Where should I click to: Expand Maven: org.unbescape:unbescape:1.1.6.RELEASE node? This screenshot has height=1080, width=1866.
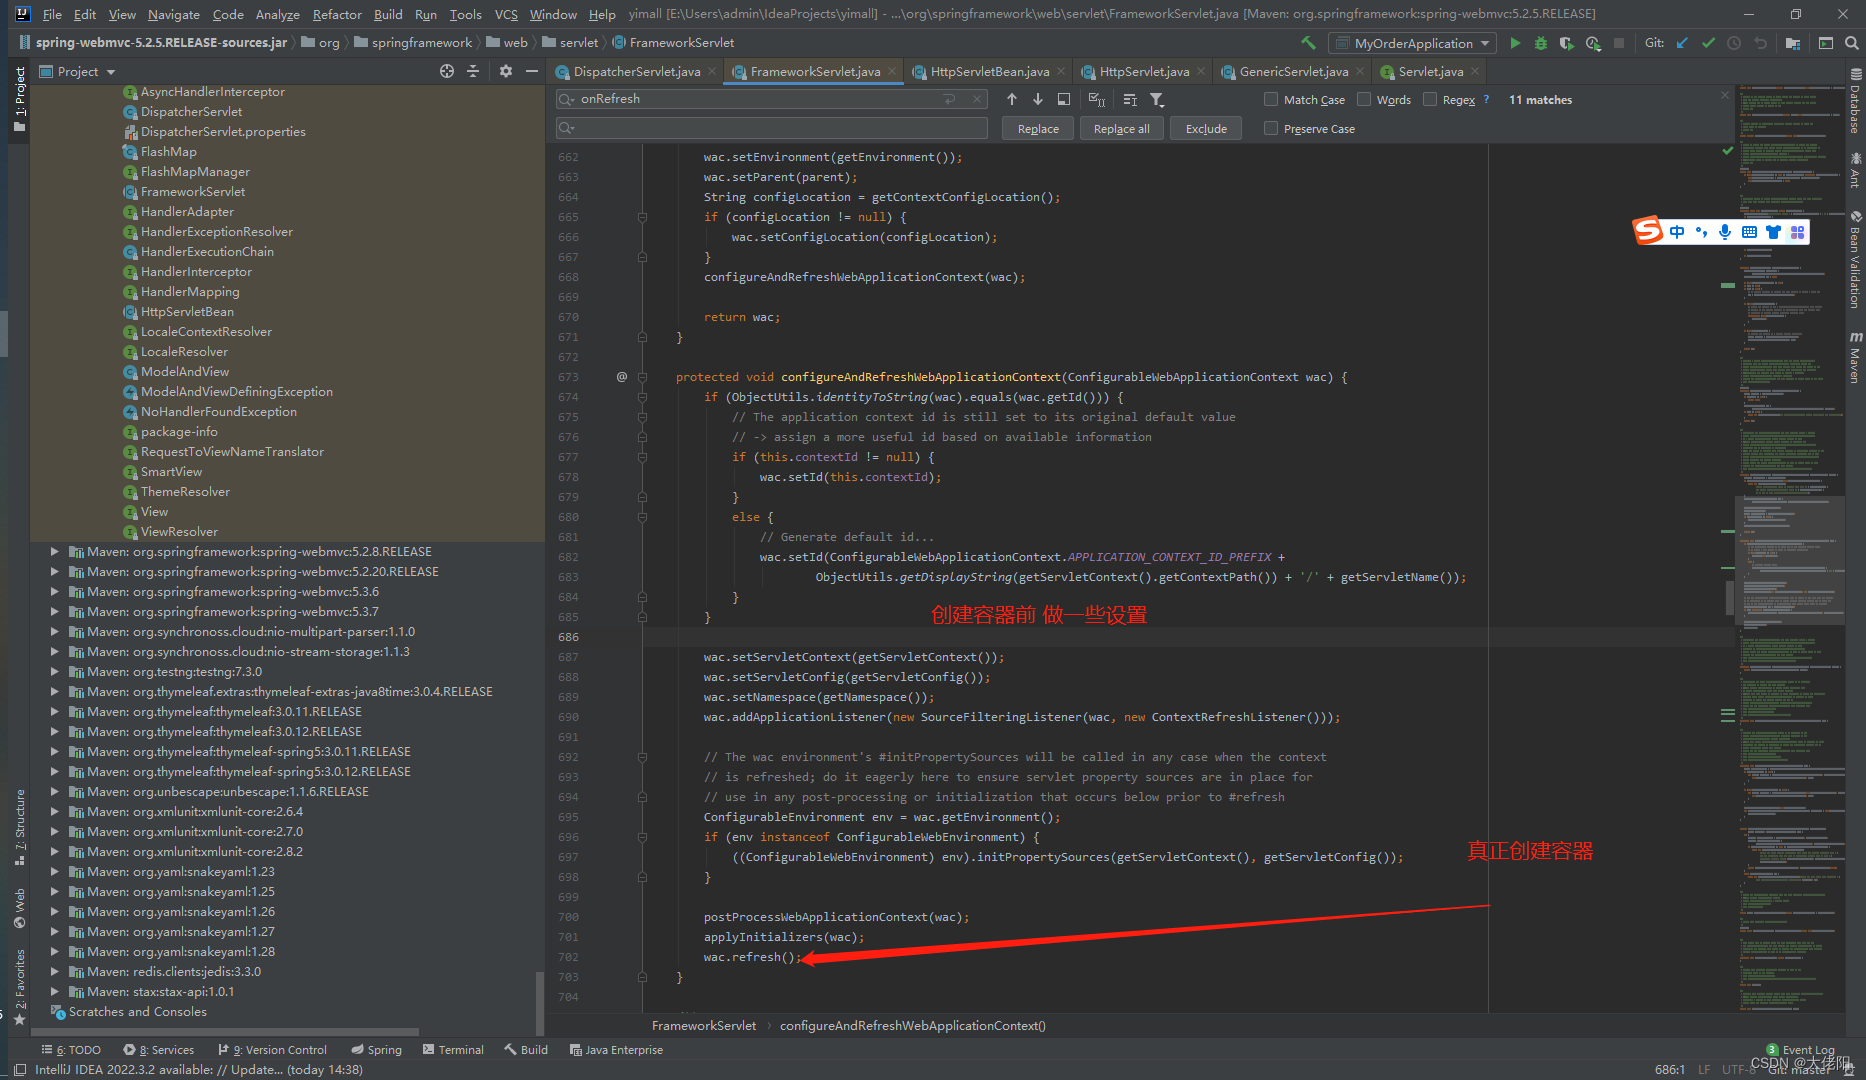(54, 791)
